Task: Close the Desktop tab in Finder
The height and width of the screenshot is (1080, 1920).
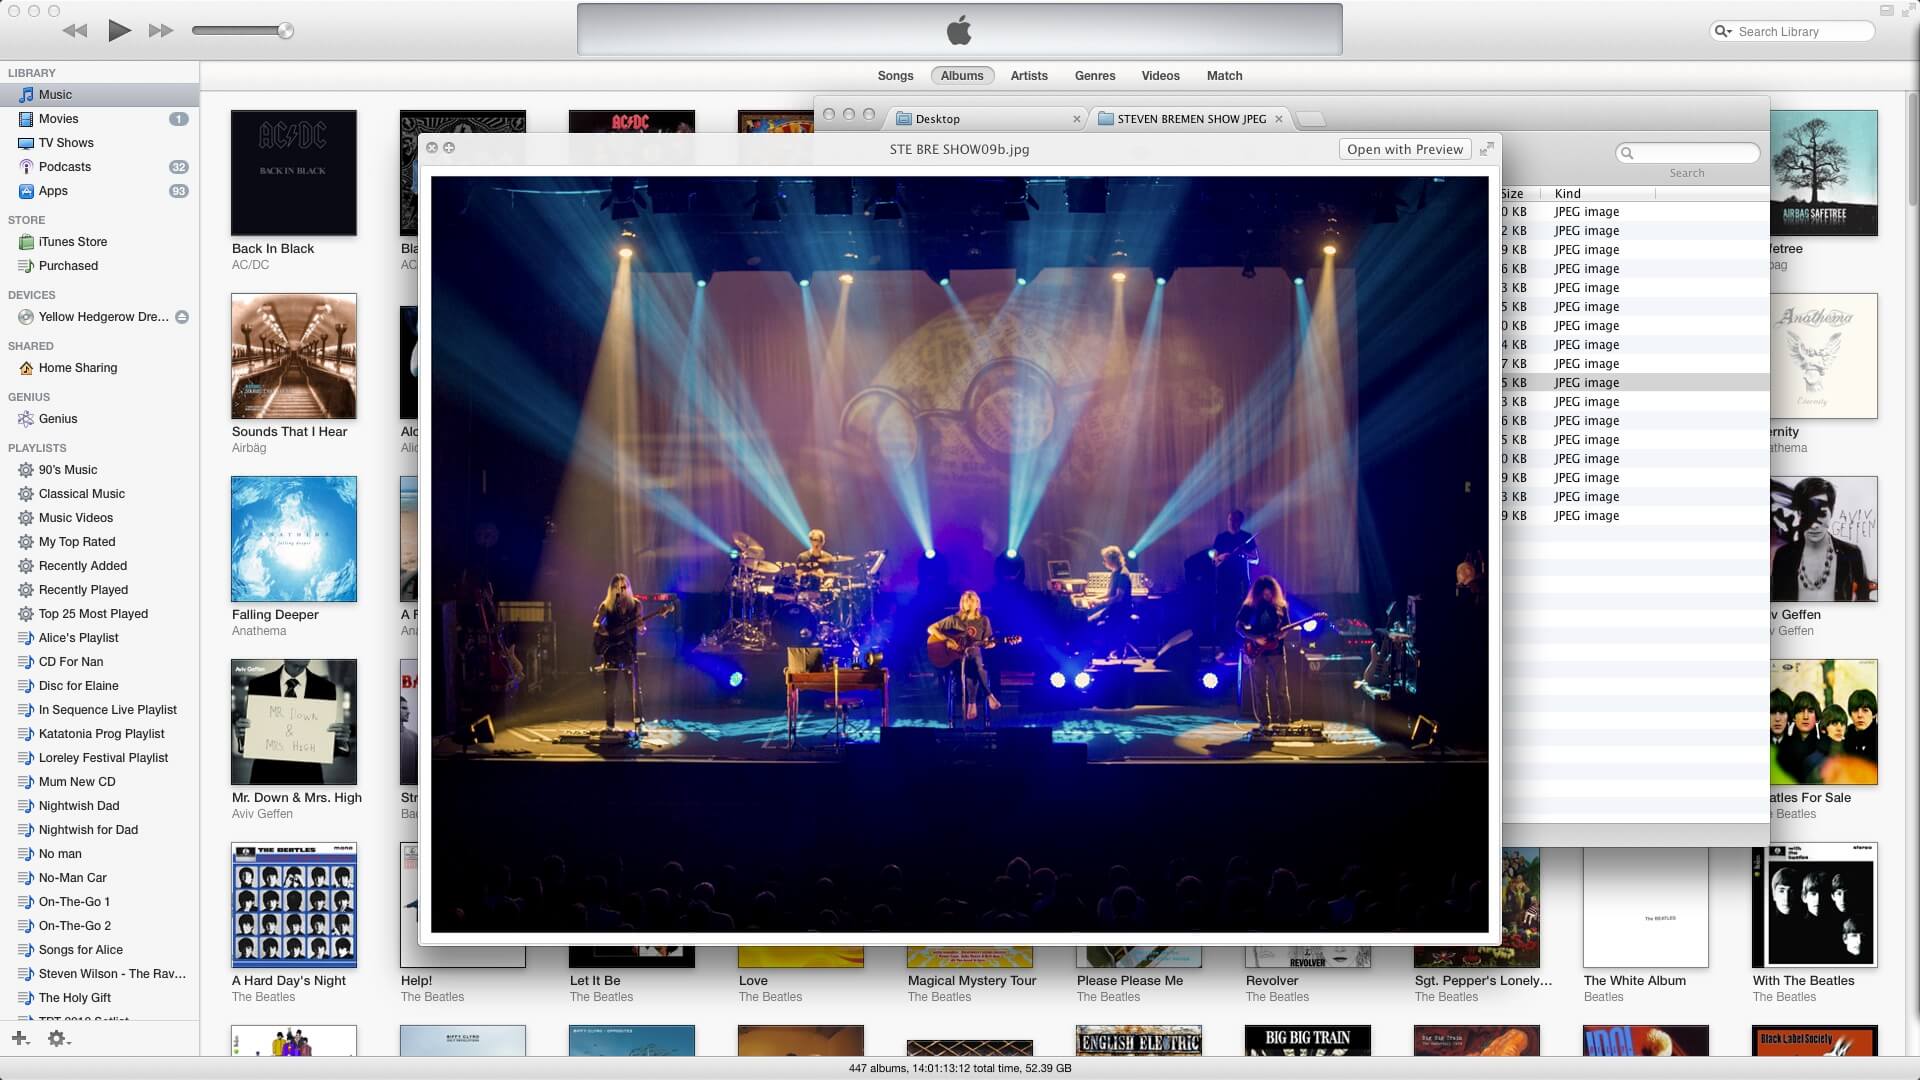Action: [x=1076, y=119]
